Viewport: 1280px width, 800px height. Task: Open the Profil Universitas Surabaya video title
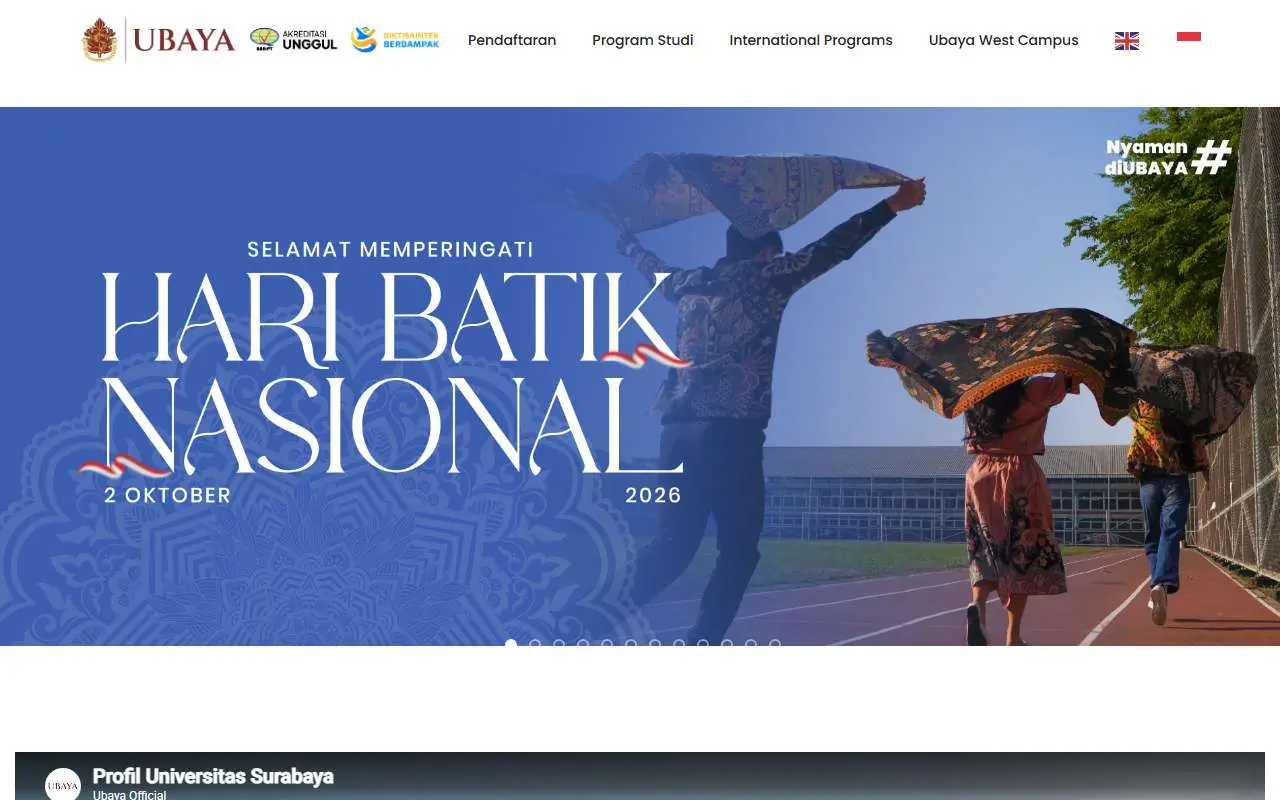pyautogui.click(x=213, y=776)
